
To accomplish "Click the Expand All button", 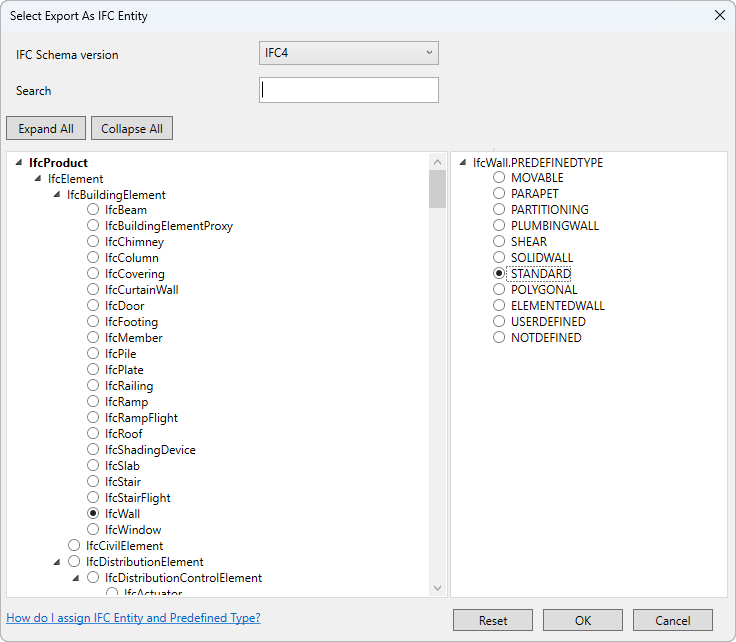I will tap(46, 128).
